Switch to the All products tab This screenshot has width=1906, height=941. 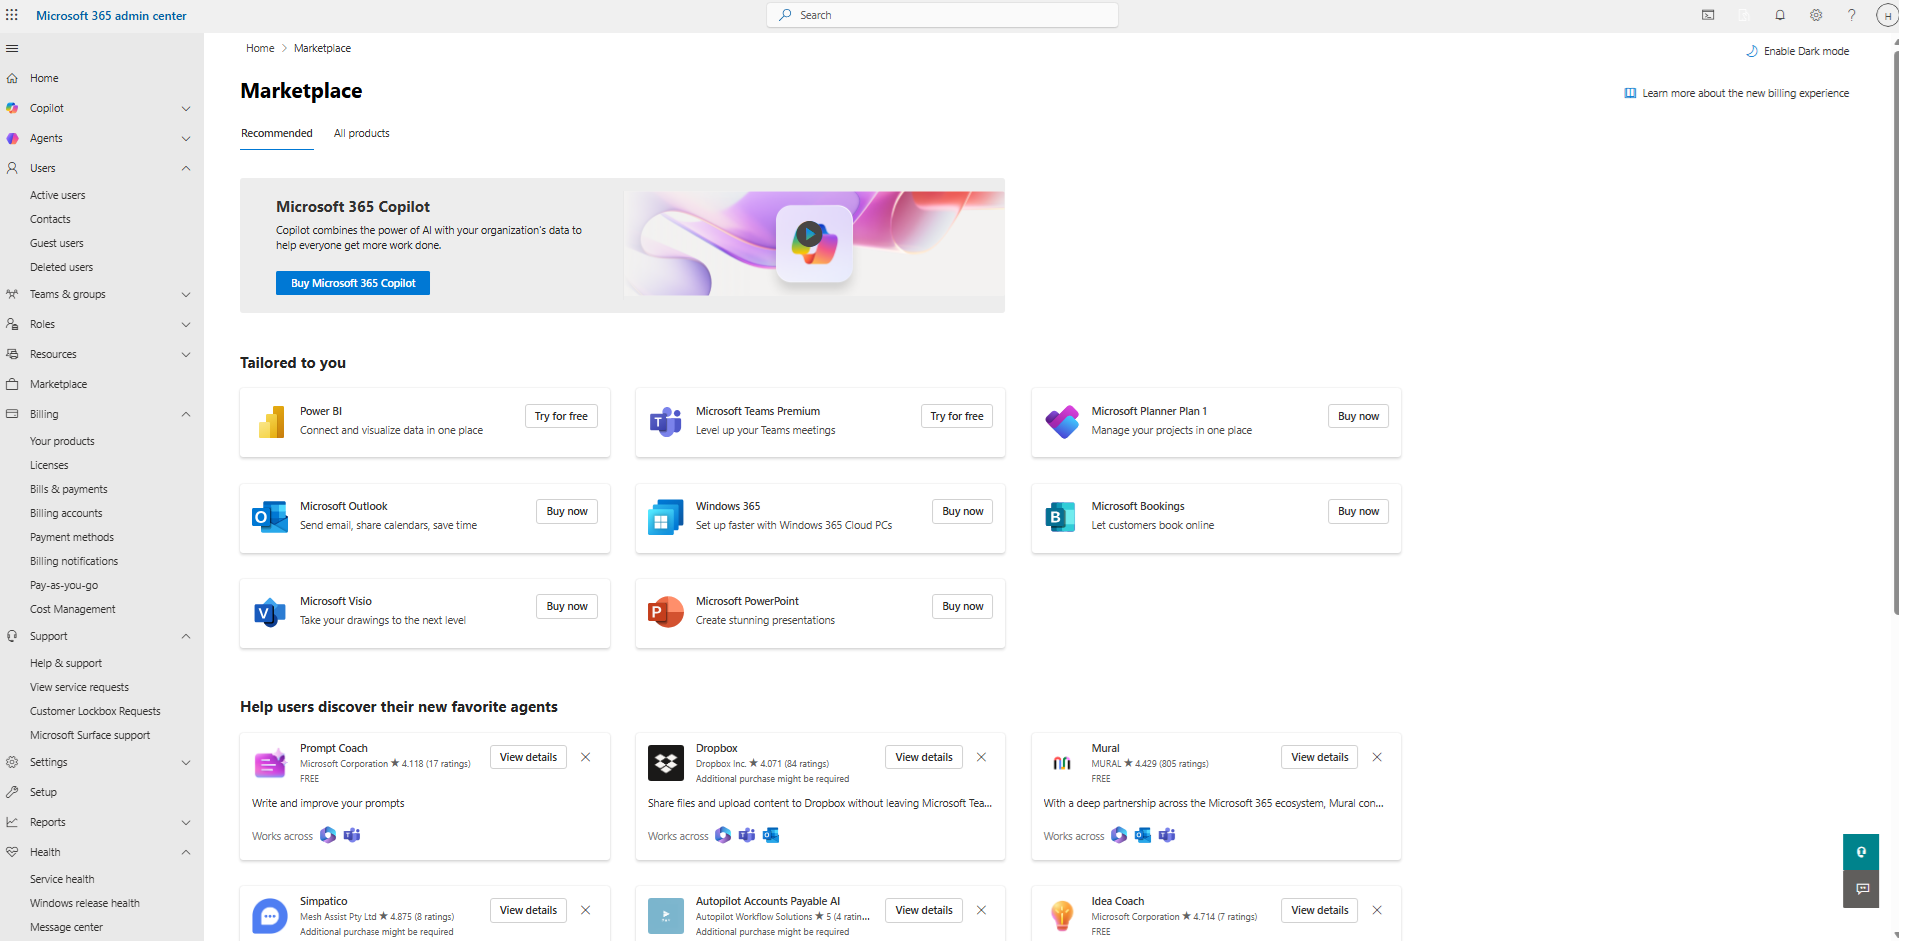coord(362,133)
